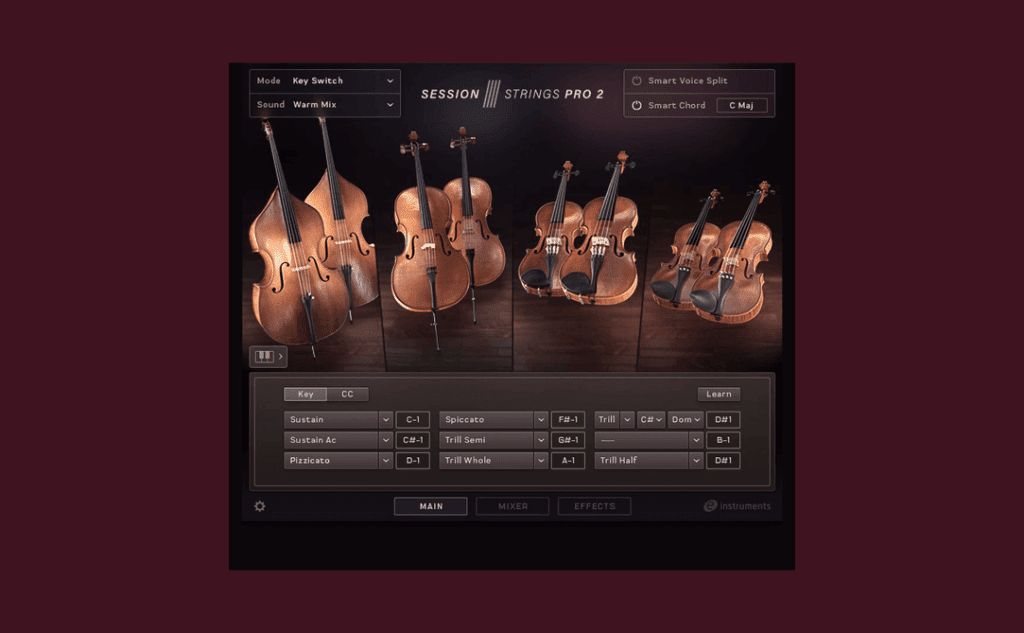
Task: Open the Dom scale dropdown
Action: (x=686, y=419)
